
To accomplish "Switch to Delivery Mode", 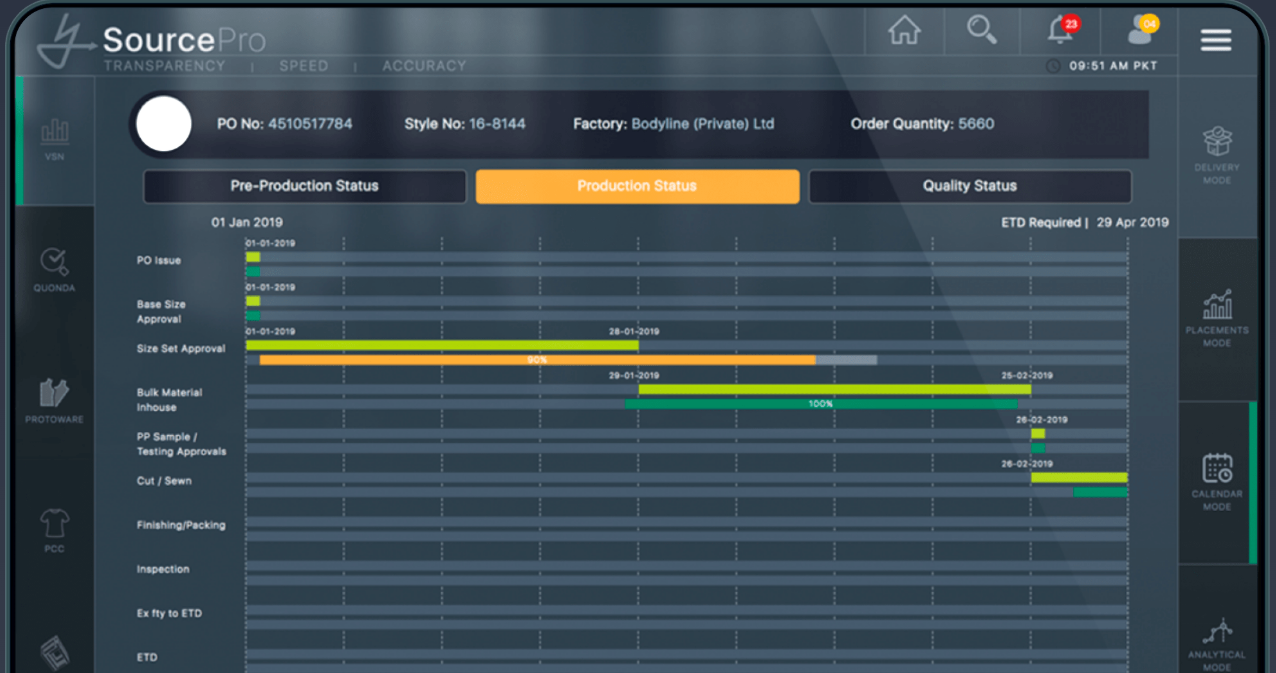I will point(1216,155).
